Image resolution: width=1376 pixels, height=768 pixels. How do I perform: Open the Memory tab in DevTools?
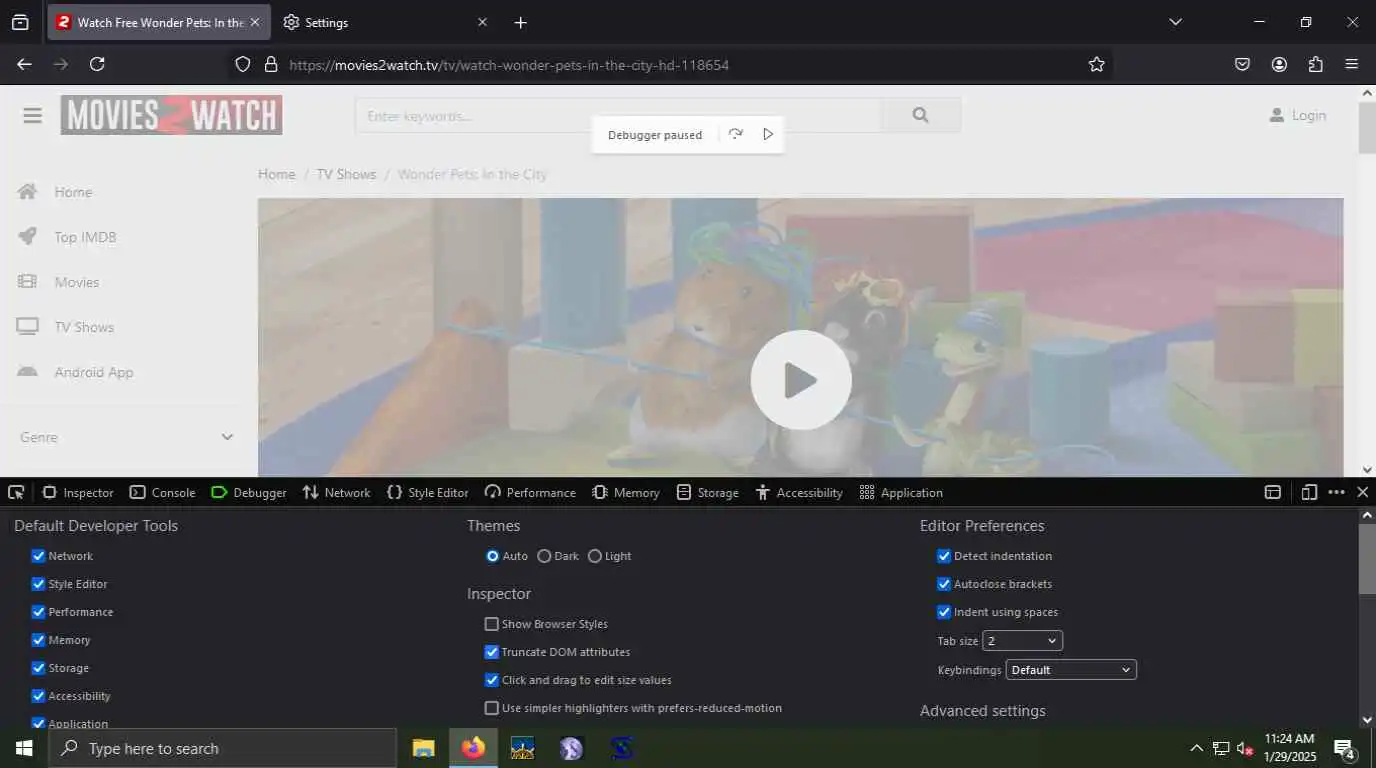625,492
